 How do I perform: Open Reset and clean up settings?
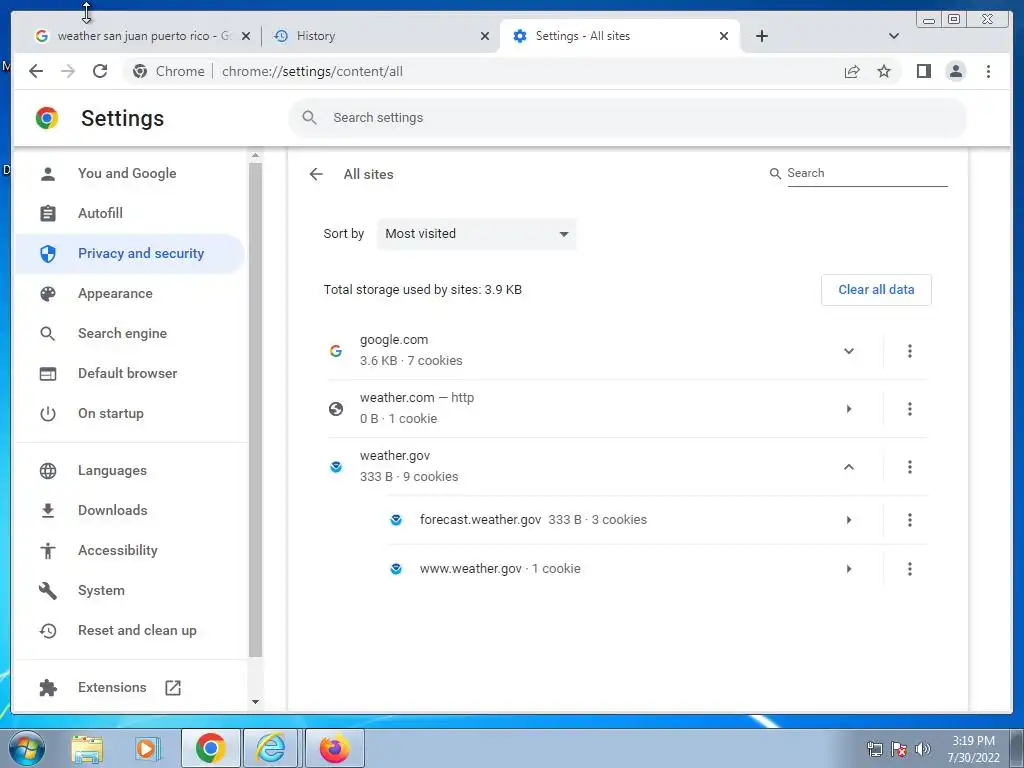pos(129,630)
